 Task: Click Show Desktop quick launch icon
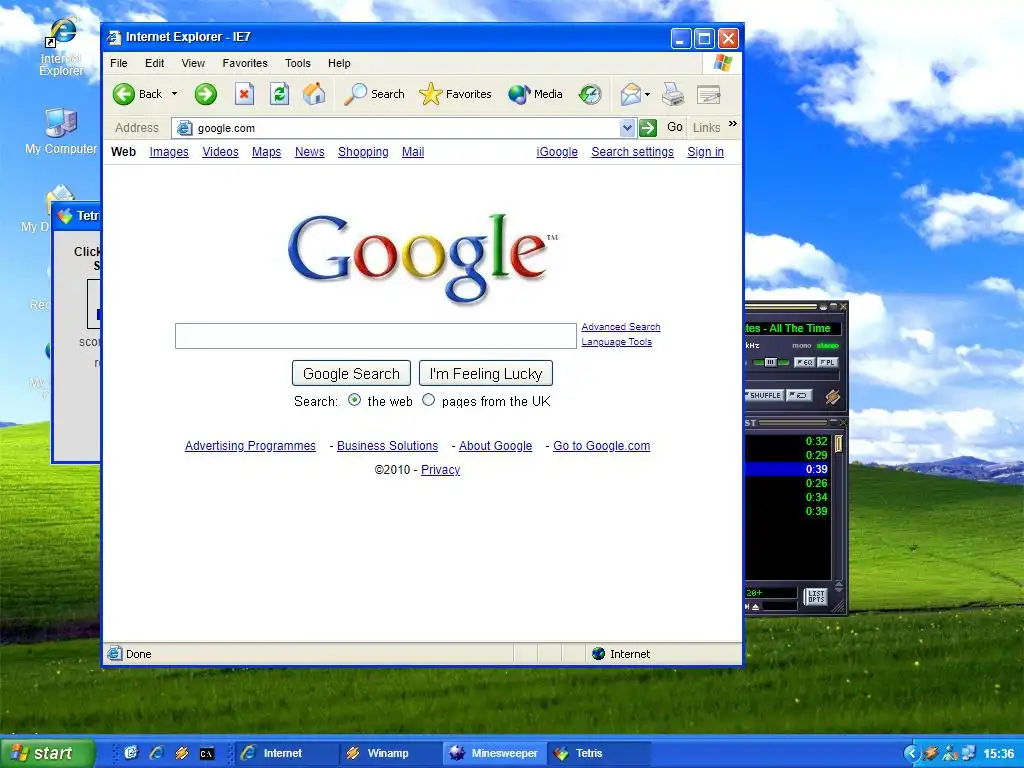[x=131, y=753]
